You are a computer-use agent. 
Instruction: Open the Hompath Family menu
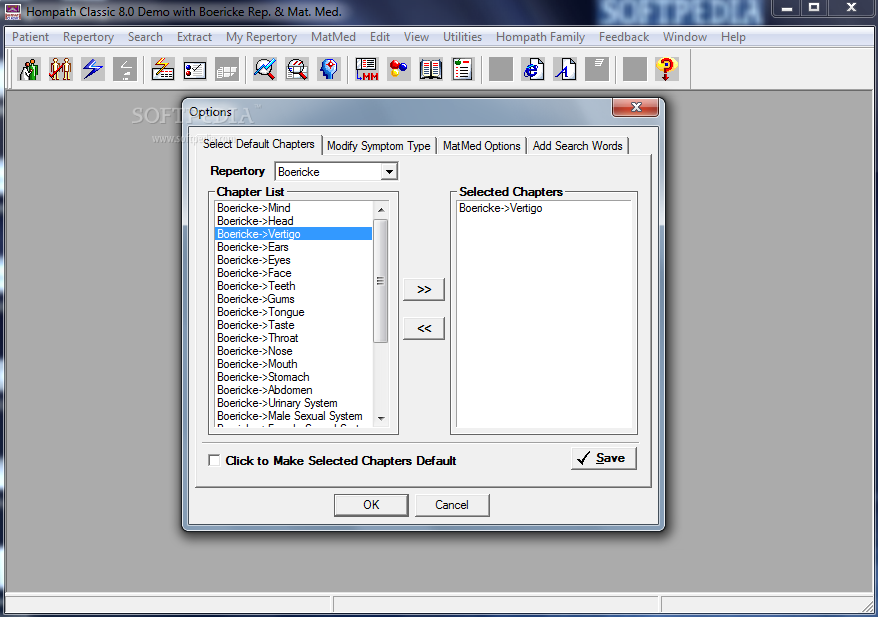(x=540, y=37)
